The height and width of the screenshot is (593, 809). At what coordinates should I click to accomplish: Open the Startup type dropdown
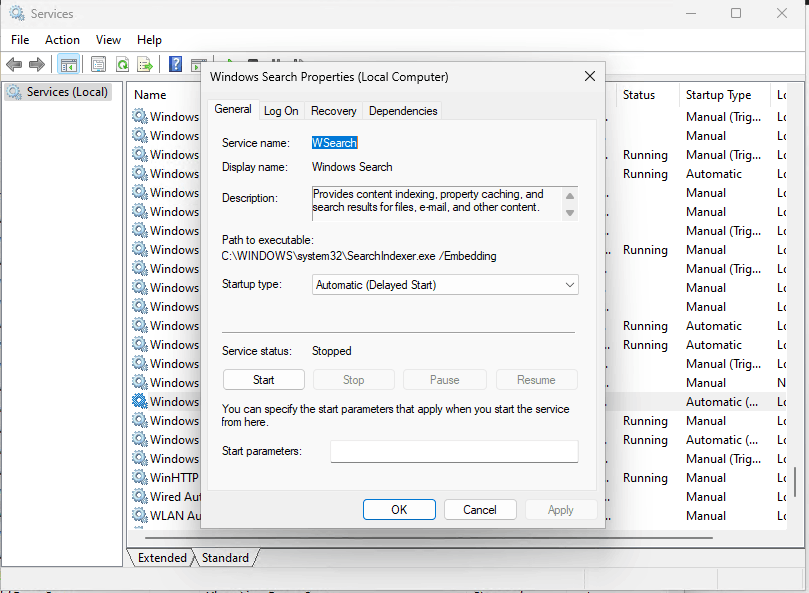[x=445, y=285]
